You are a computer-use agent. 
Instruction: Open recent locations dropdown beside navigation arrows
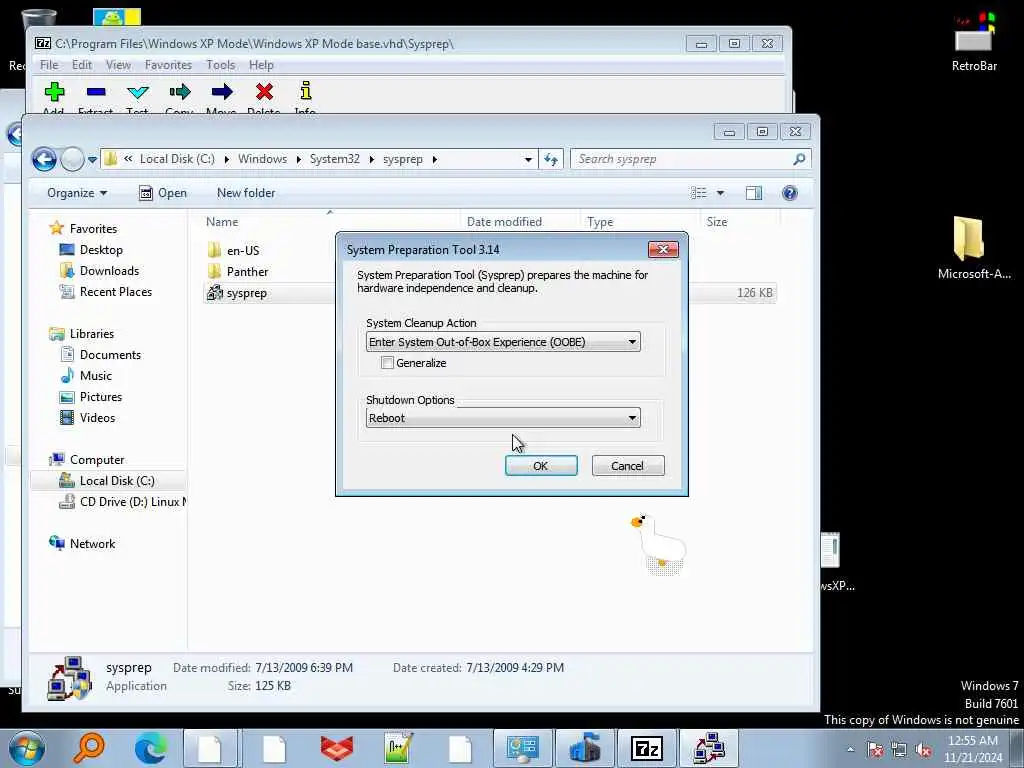click(92, 159)
